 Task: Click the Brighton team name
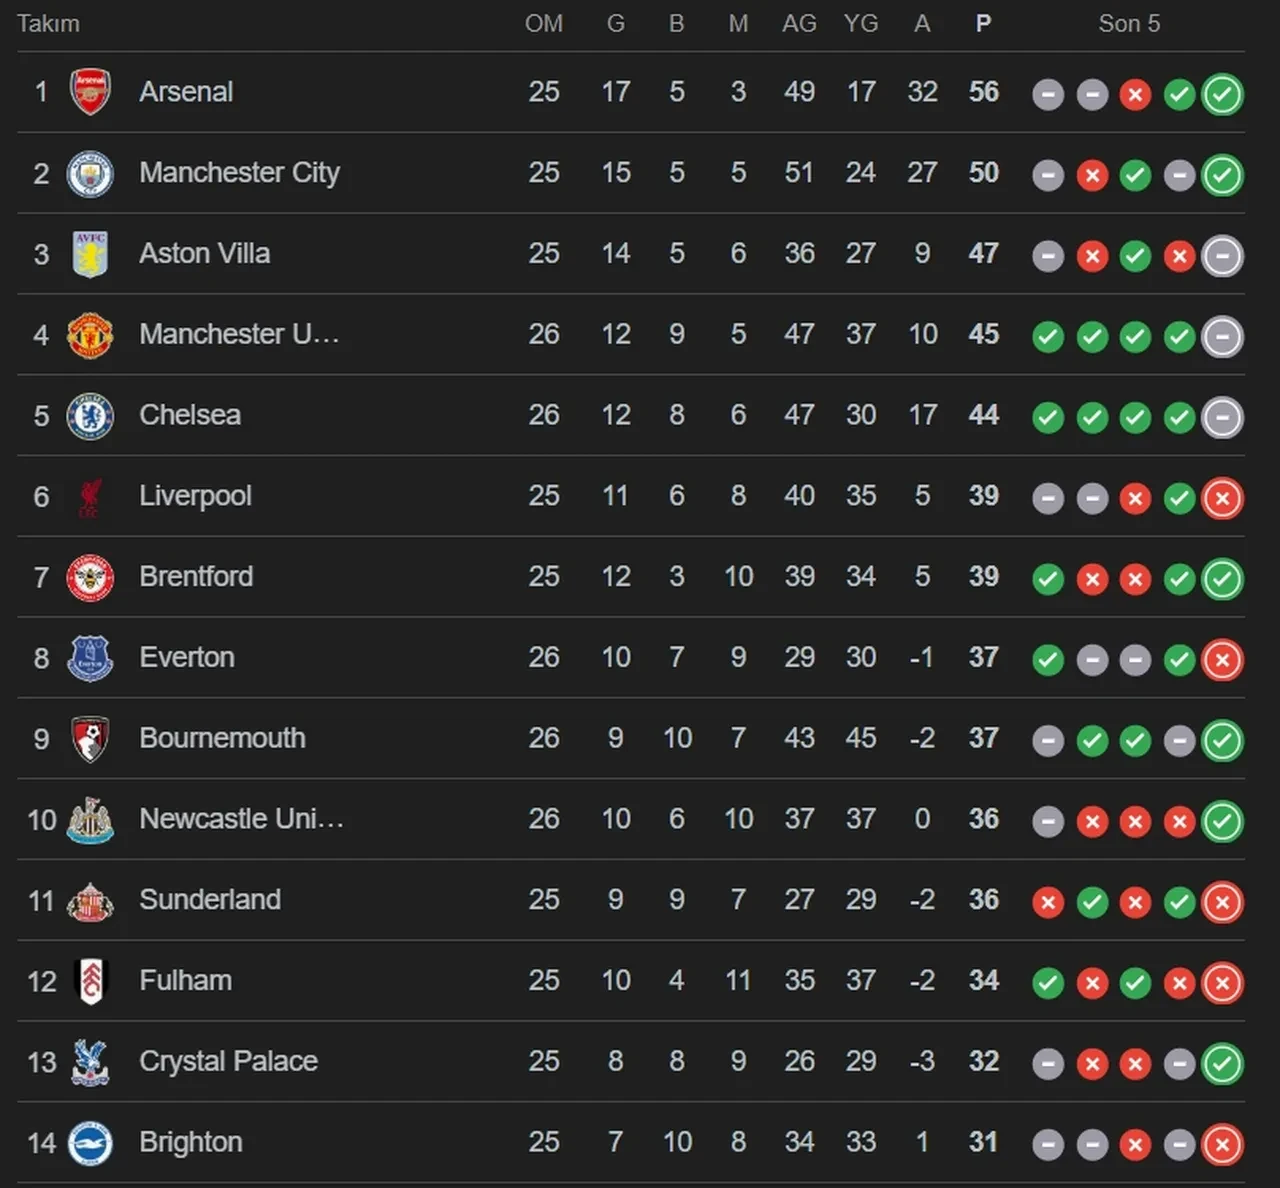(191, 1142)
